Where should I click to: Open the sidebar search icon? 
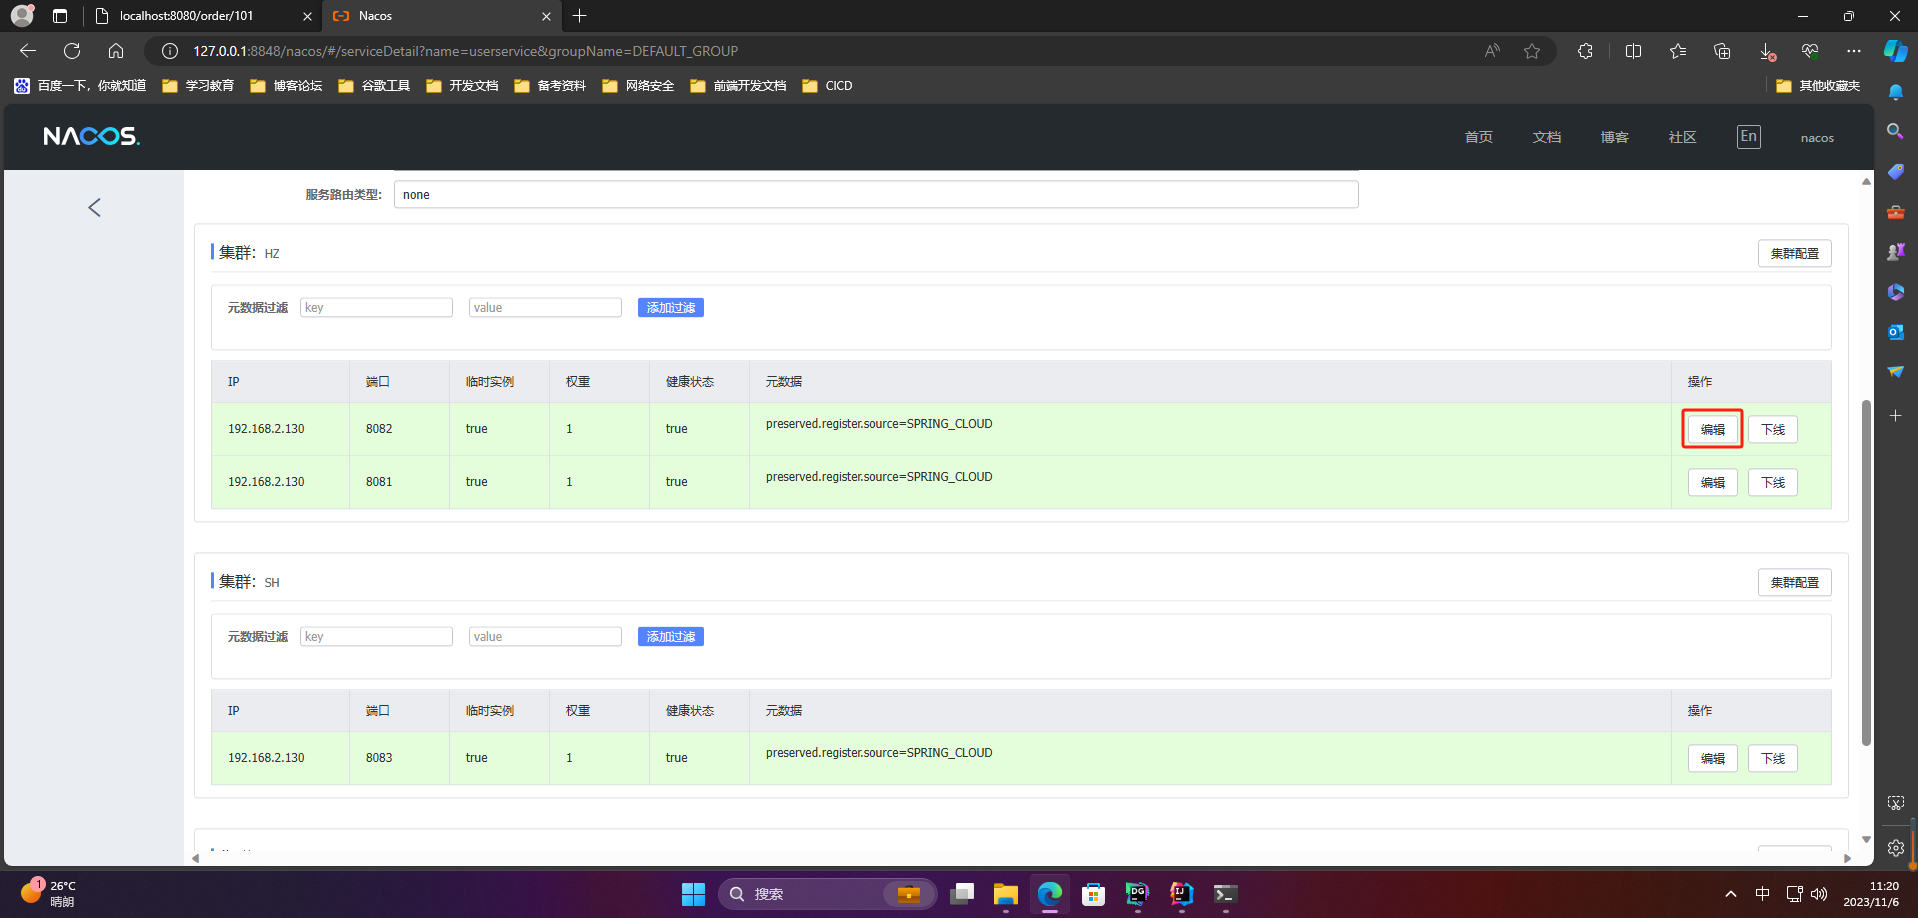coord(1895,131)
